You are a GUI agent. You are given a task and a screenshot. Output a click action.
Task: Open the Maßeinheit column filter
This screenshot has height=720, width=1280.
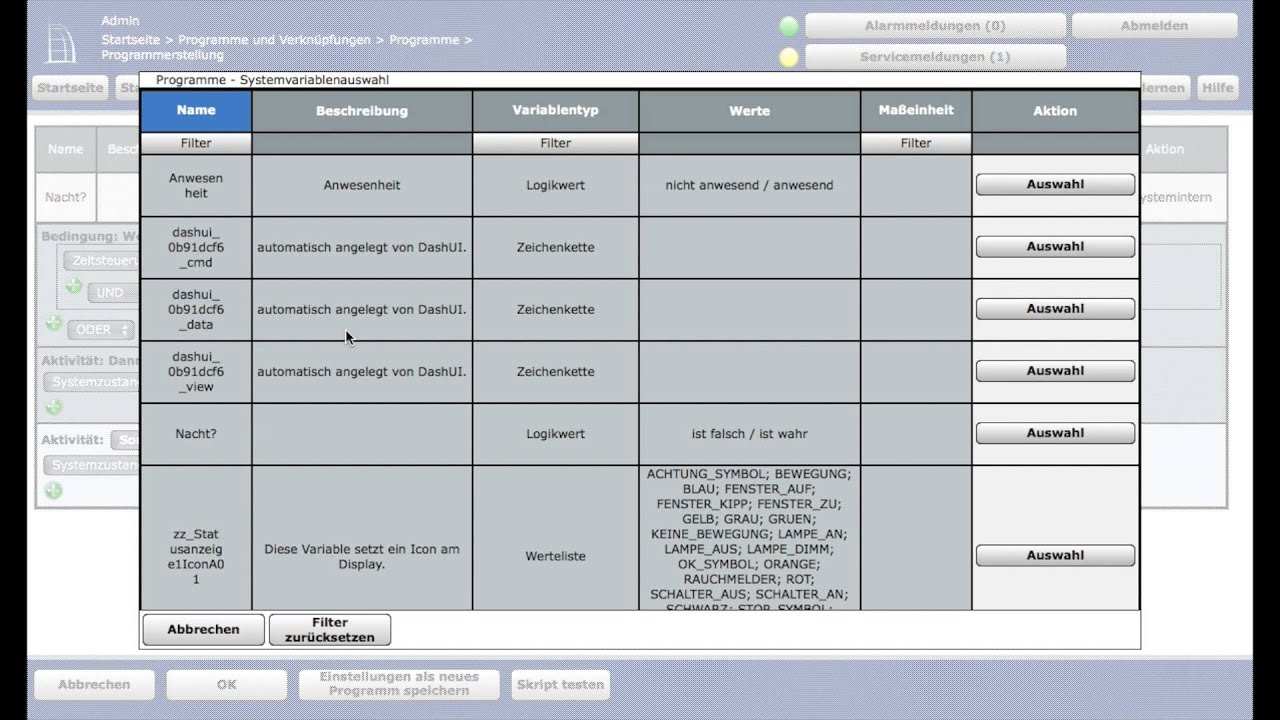point(915,143)
